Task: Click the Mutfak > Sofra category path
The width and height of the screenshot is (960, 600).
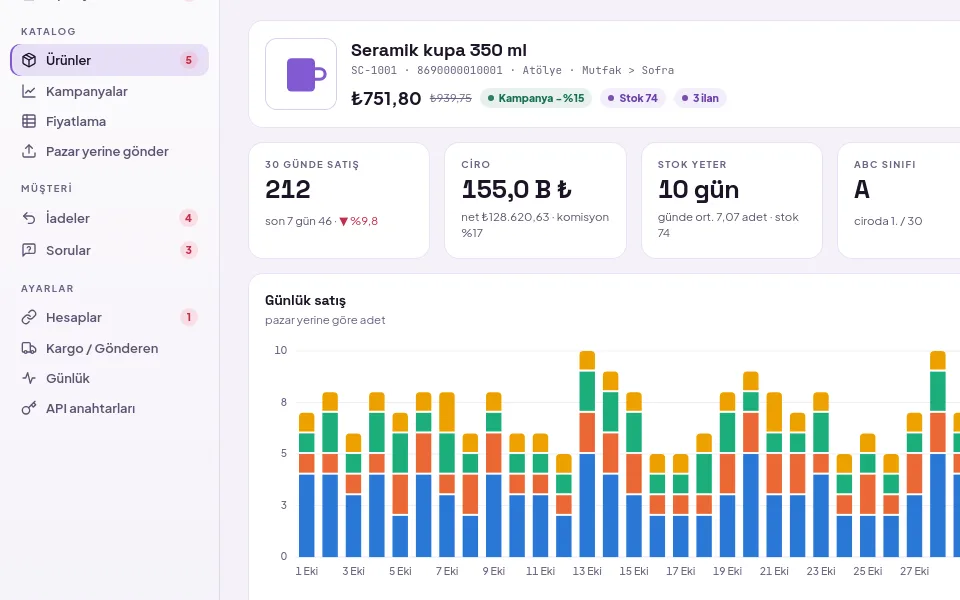Action: click(x=628, y=70)
